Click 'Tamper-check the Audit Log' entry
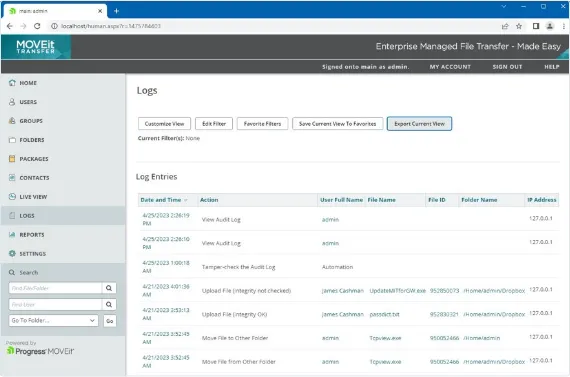Image resolution: width=570 pixels, height=377 pixels. click(x=238, y=267)
